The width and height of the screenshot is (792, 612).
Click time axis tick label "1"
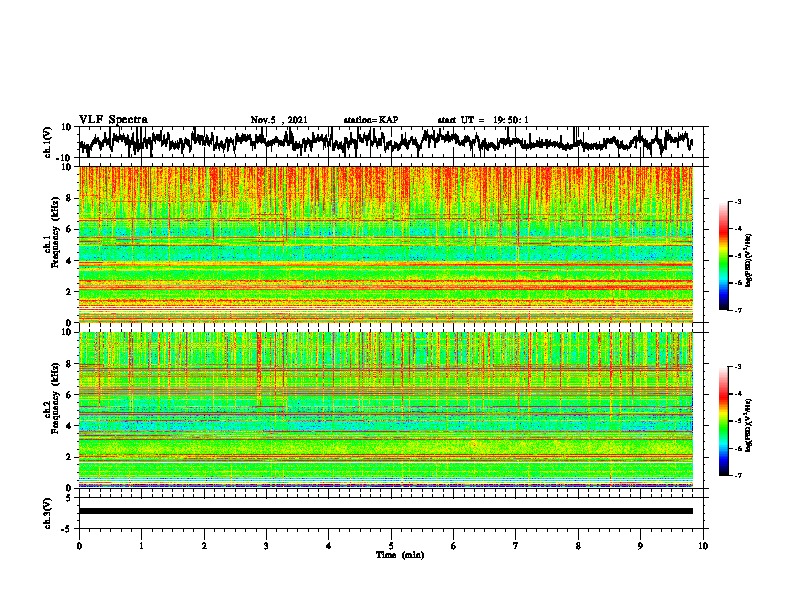[142, 546]
